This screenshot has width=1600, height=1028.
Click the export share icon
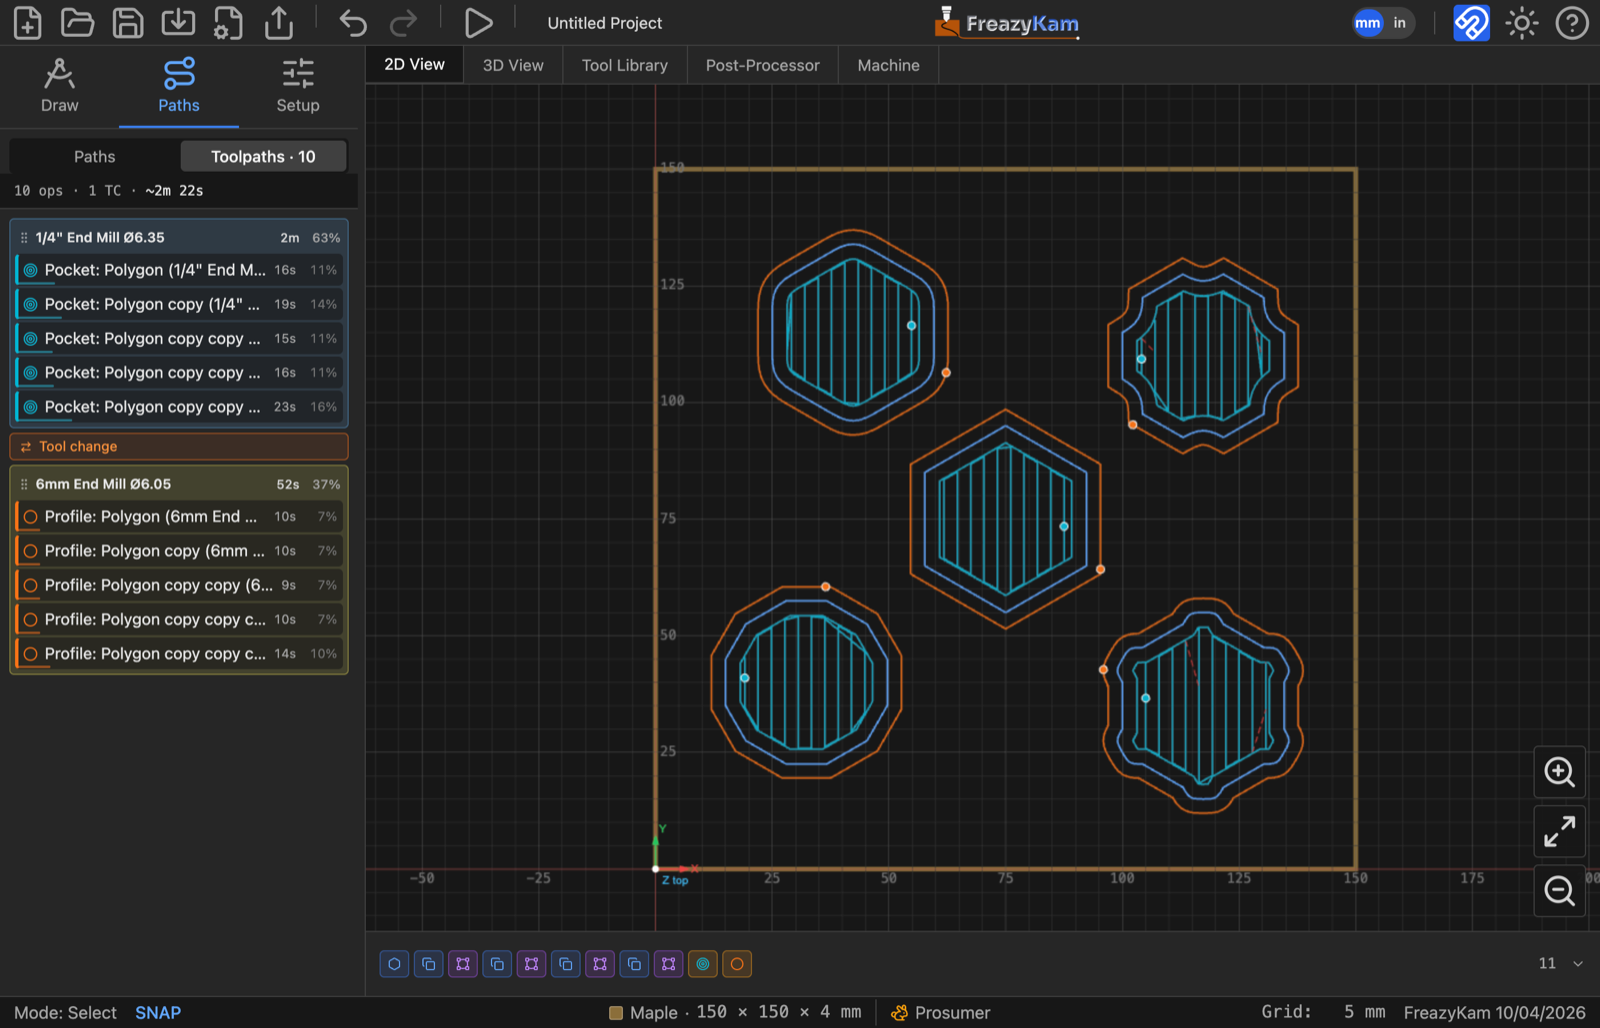279,22
